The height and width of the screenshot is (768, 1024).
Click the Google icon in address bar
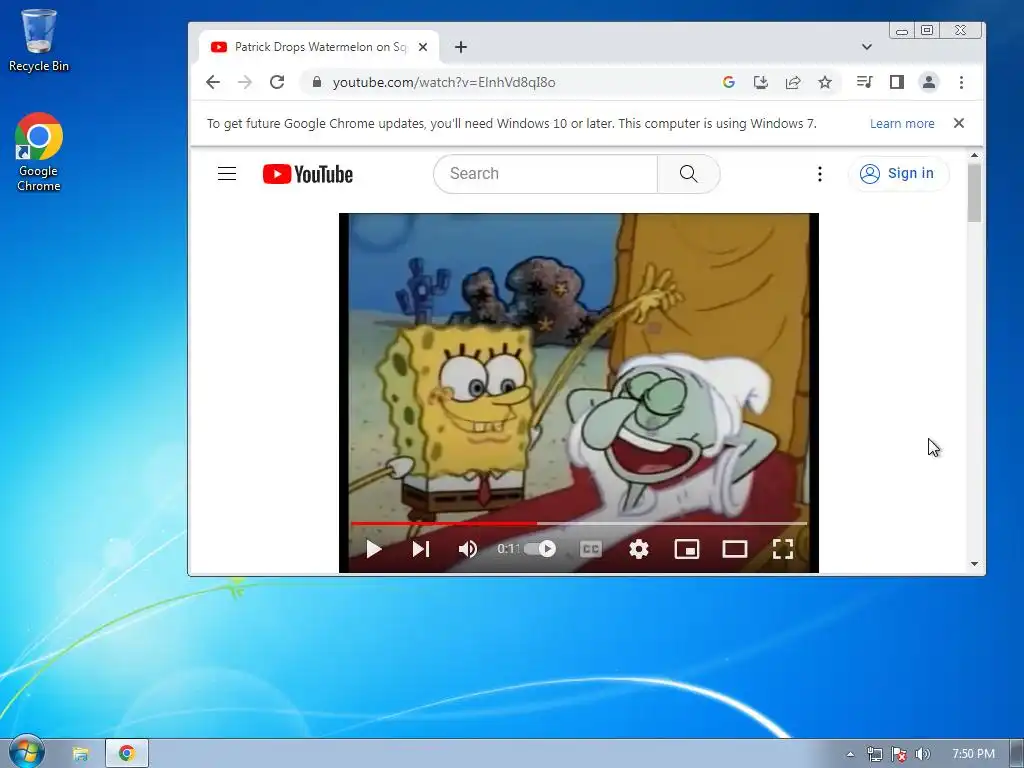click(729, 82)
